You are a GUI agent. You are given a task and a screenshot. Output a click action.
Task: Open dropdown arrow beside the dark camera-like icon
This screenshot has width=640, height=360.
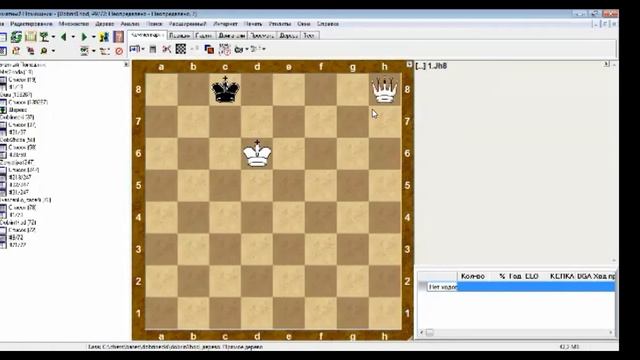point(247,49)
